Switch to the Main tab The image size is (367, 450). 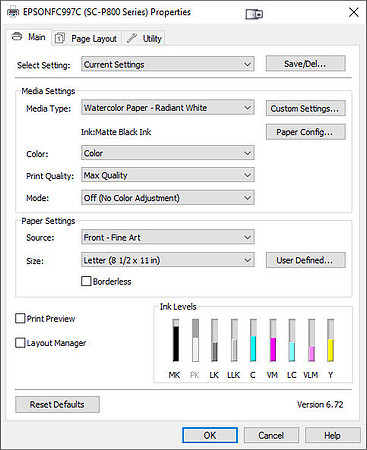point(28,37)
